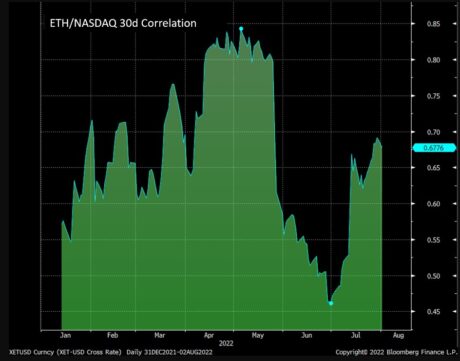Click the 0.50 axis tick label

click(433, 276)
